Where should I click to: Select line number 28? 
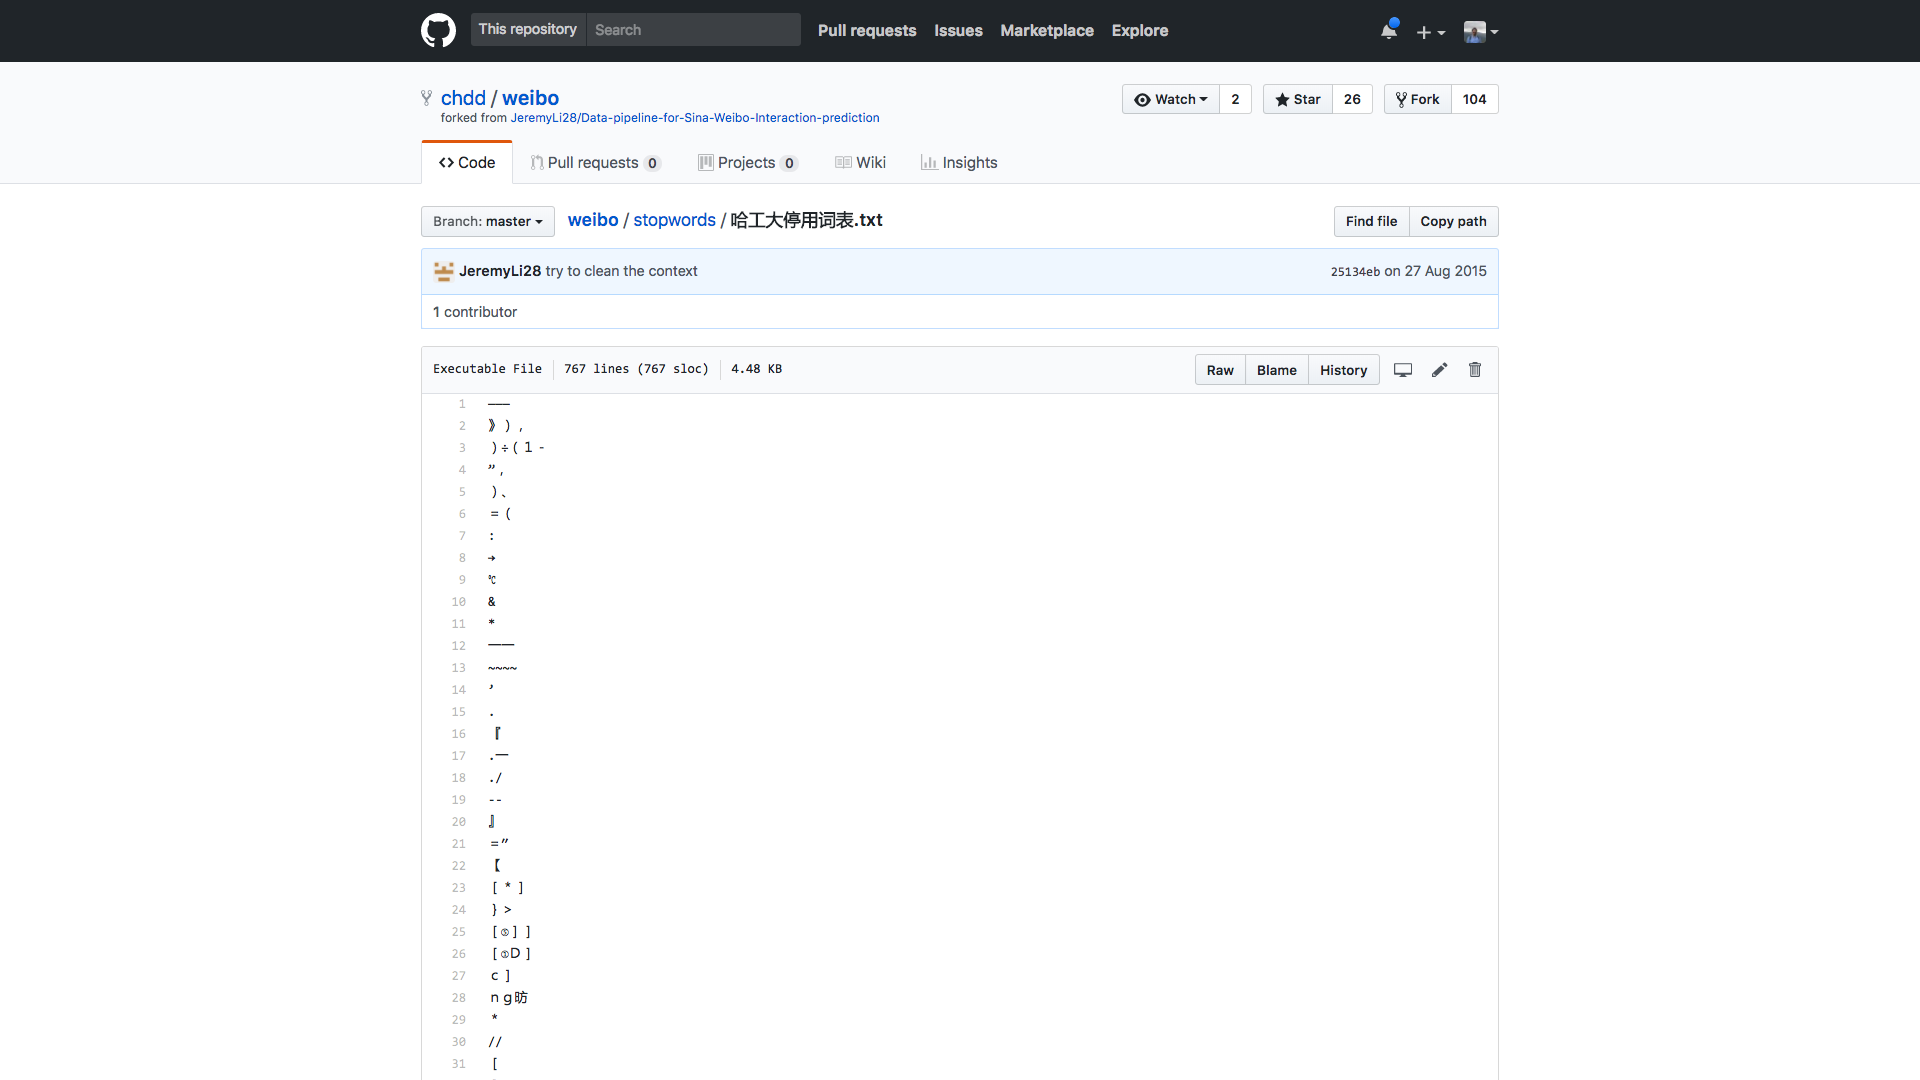coord(458,998)
